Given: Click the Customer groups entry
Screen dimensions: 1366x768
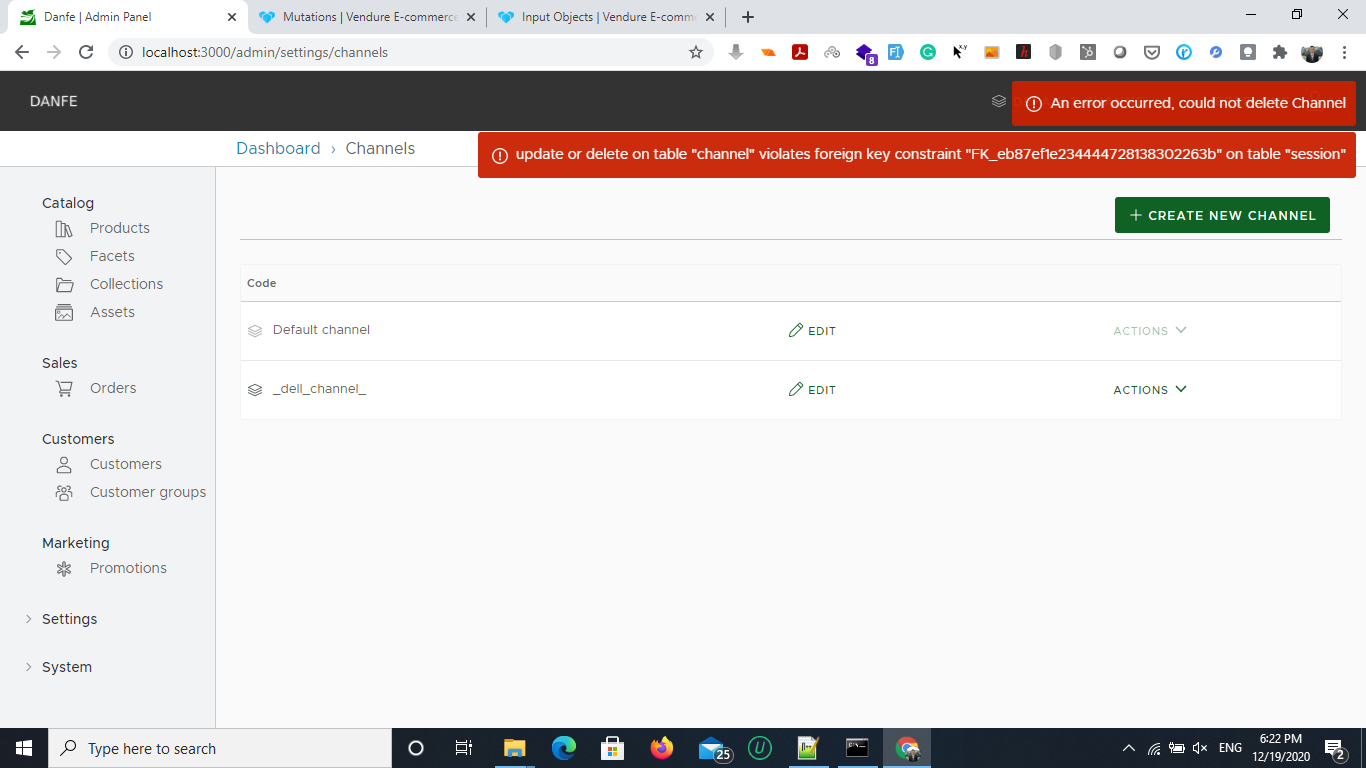Looking at the screenshot, I should click(x=148, y=492).
